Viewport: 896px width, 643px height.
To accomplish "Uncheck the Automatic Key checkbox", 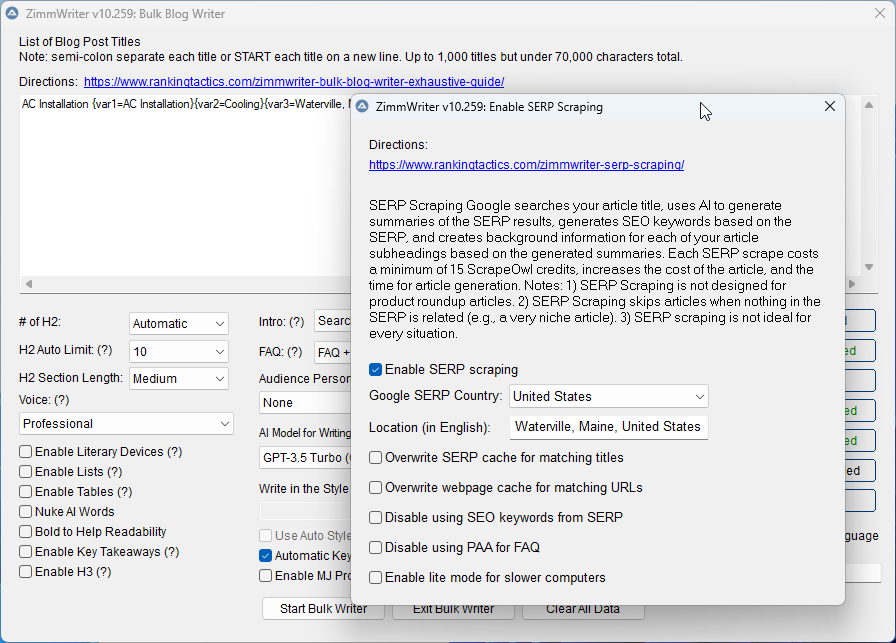I will click(x=265, y=556).
